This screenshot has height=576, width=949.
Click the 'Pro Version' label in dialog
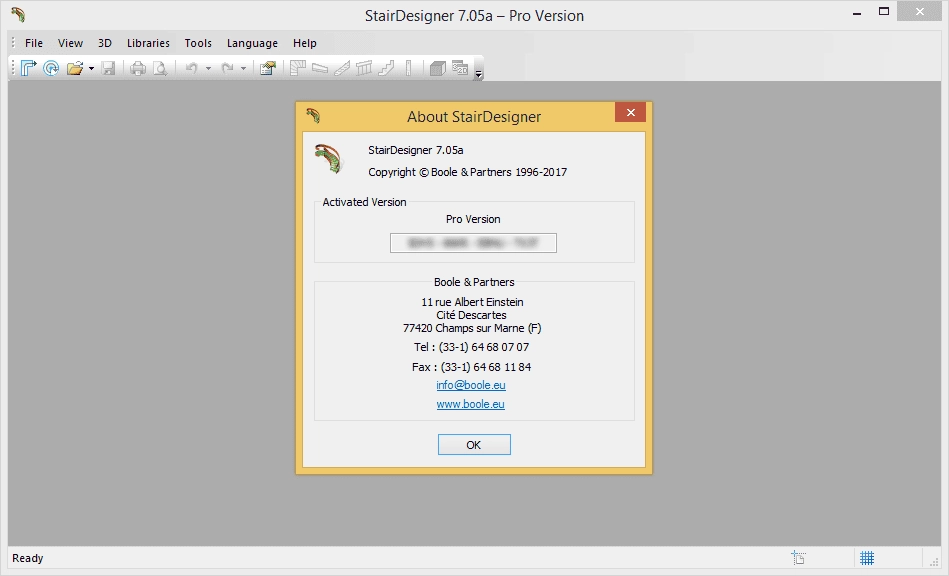point(473,219)
